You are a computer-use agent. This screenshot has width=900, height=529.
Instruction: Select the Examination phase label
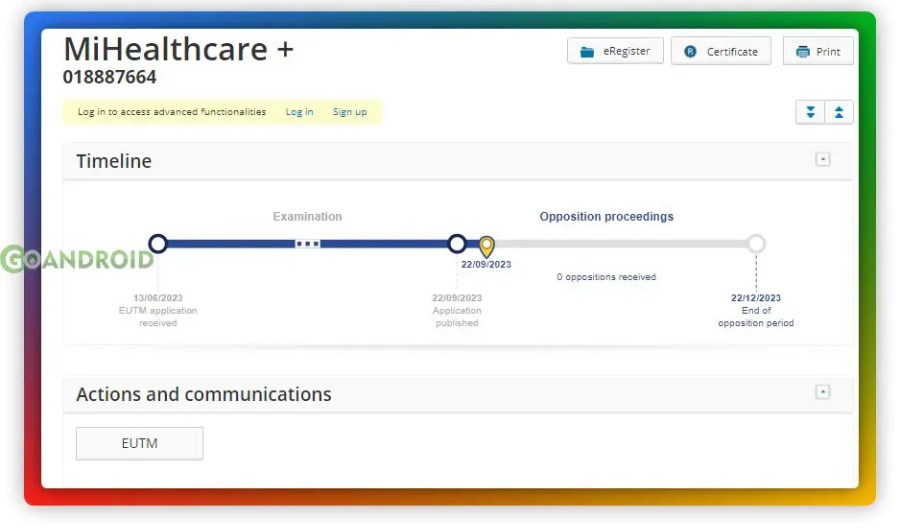coord(307,216)
